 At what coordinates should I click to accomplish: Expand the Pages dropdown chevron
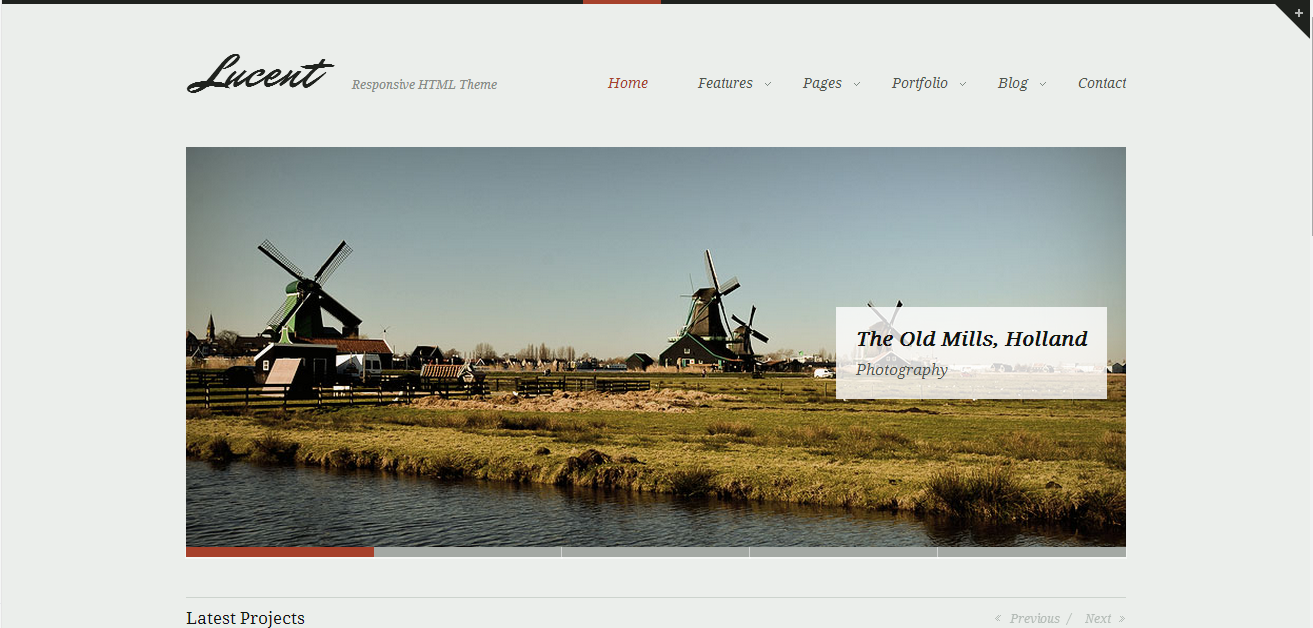[857, 84]
